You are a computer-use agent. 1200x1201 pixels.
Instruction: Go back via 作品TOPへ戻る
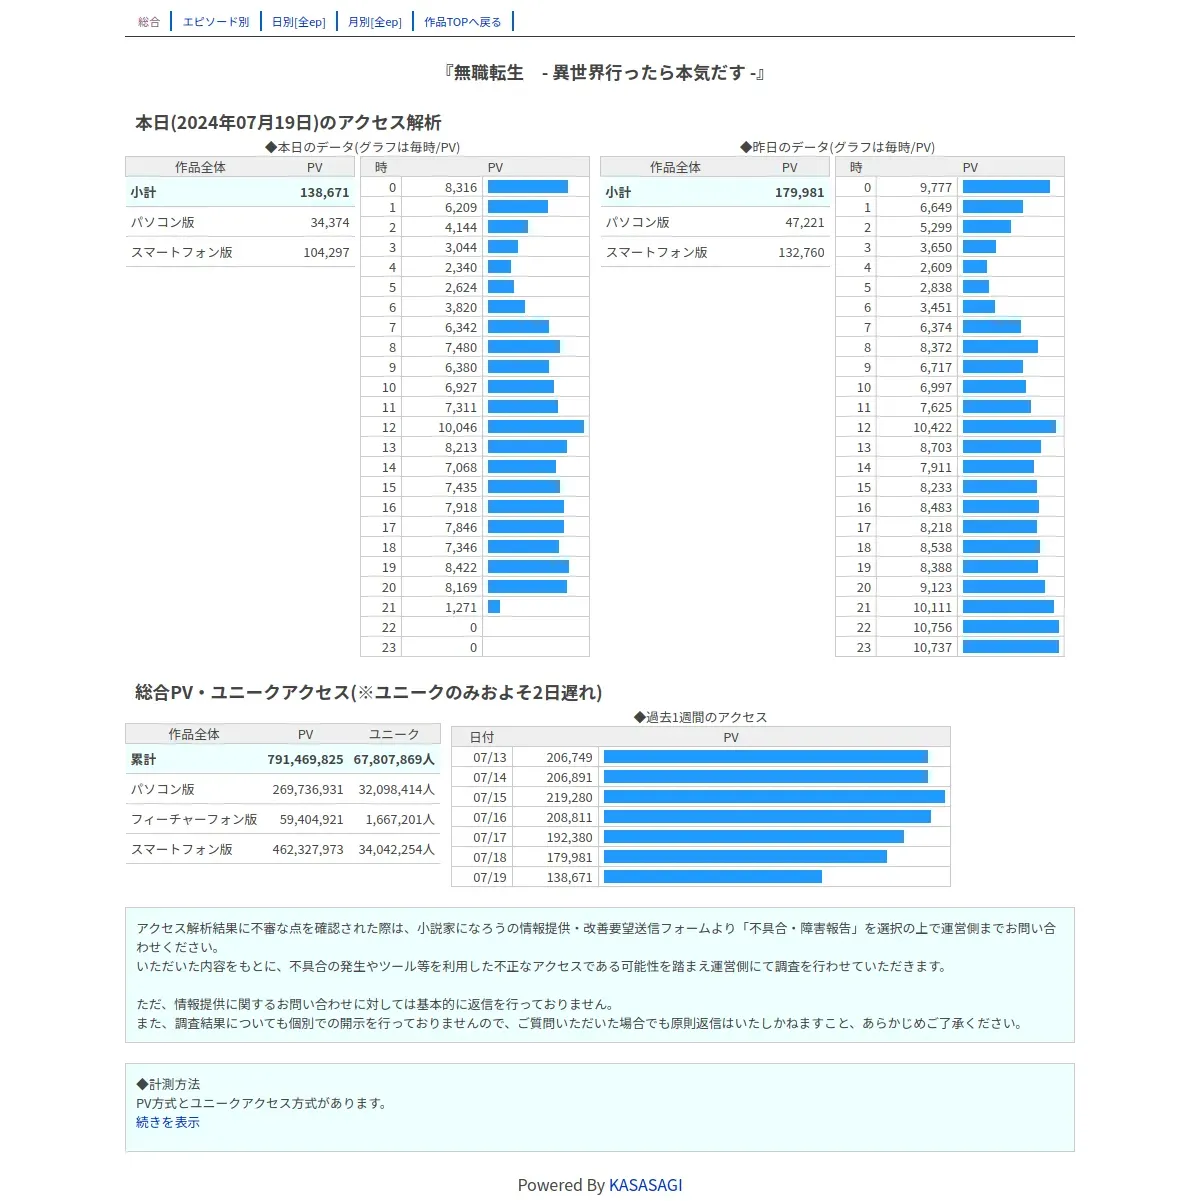pyautogui.click(x=463, y=22)
